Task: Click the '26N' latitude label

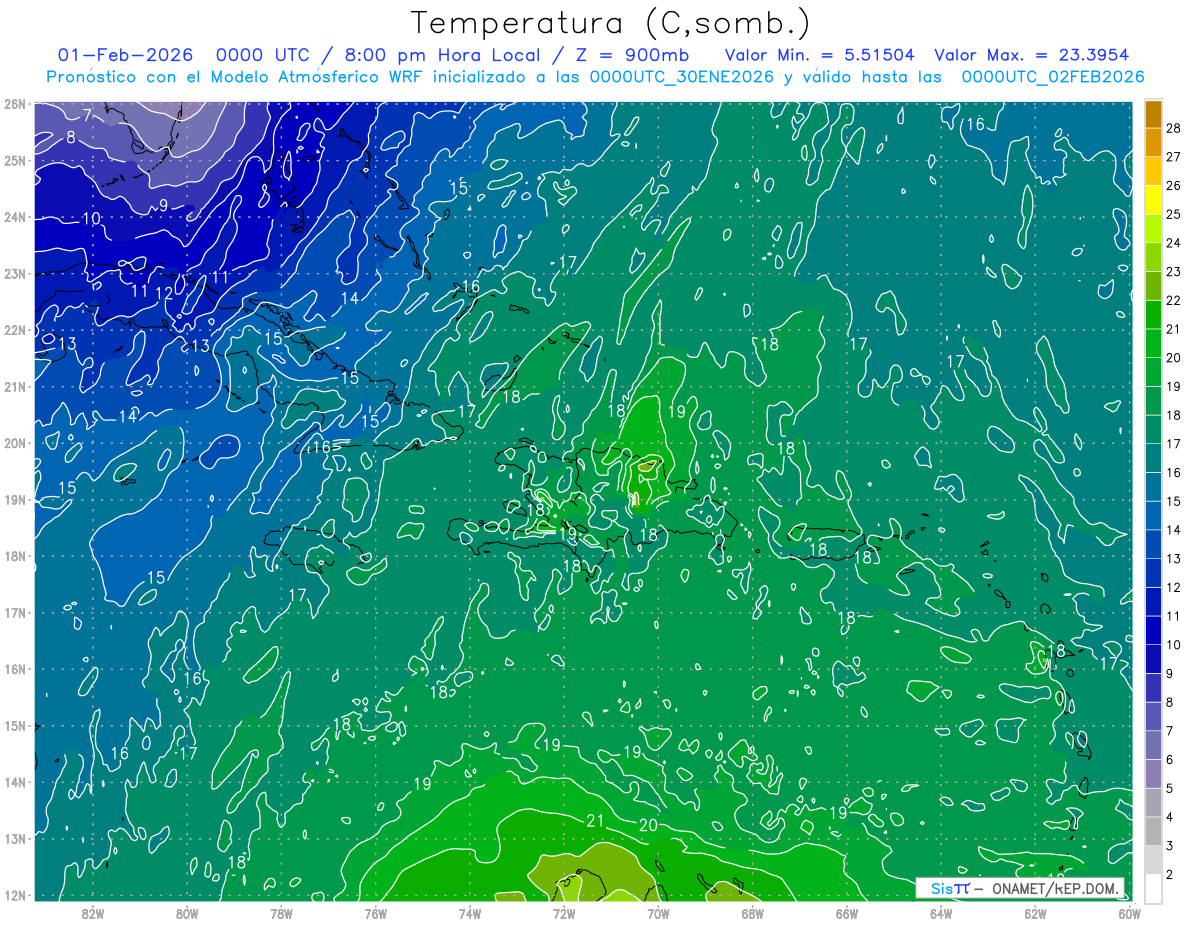Action: (14, 104)
